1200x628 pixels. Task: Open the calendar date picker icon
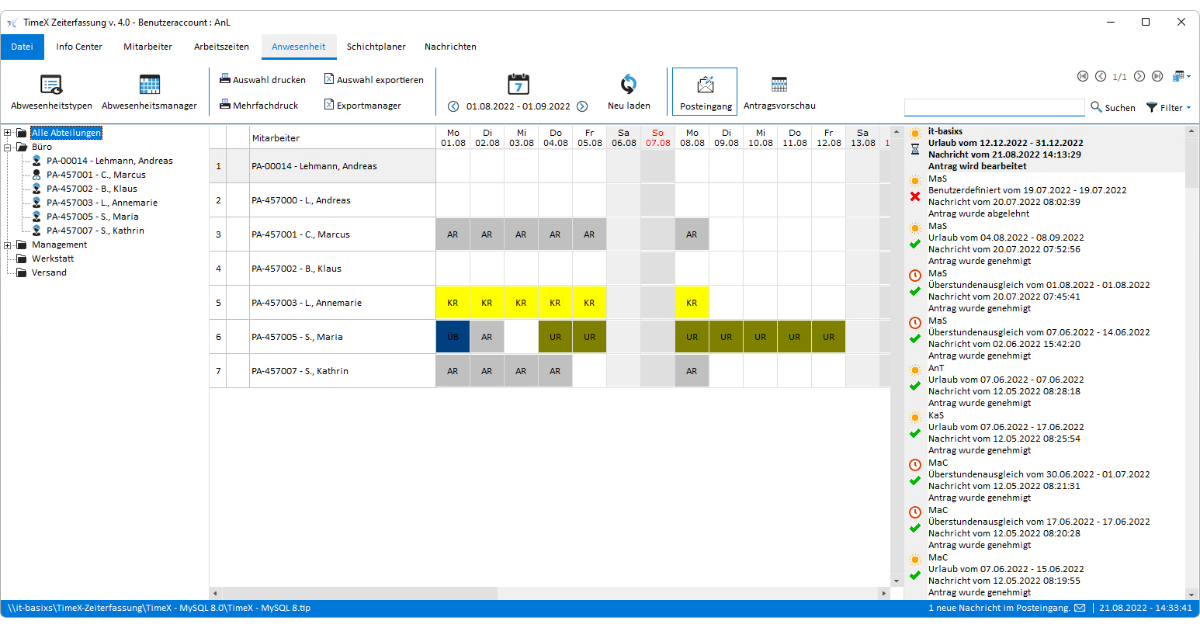517,83
